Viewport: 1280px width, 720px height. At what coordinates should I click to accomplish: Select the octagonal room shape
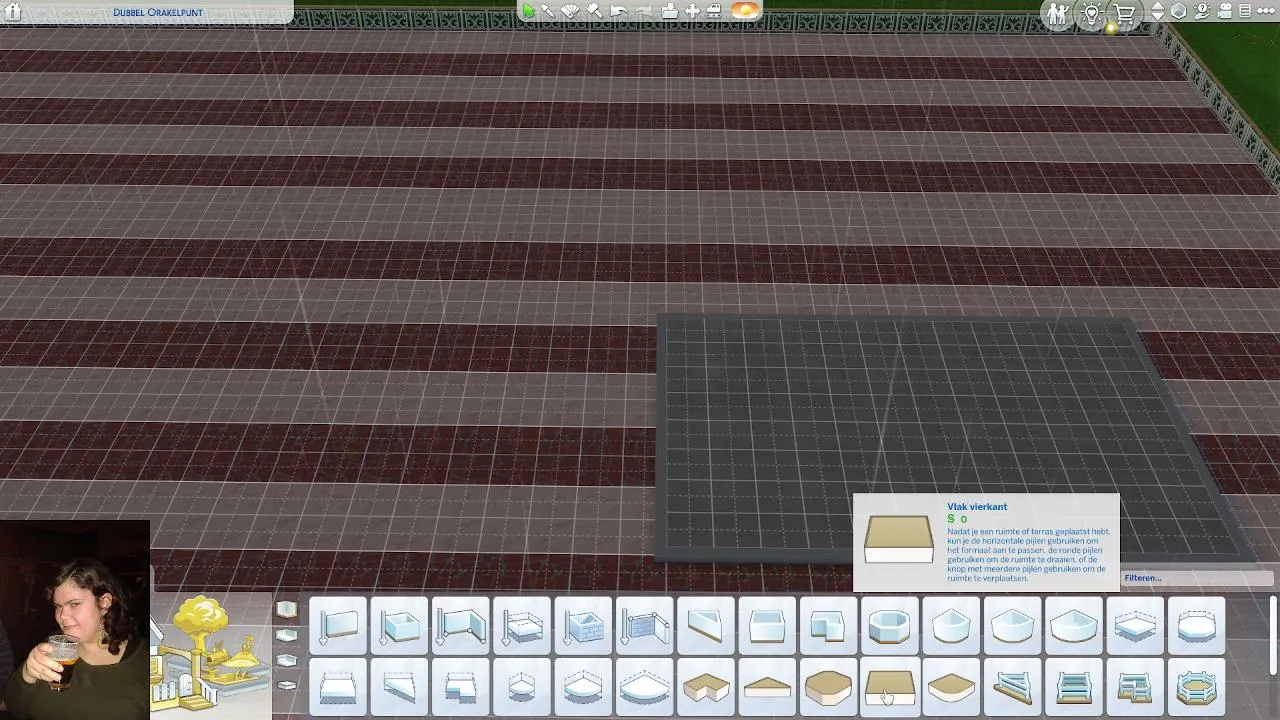(x=890, y=626)
